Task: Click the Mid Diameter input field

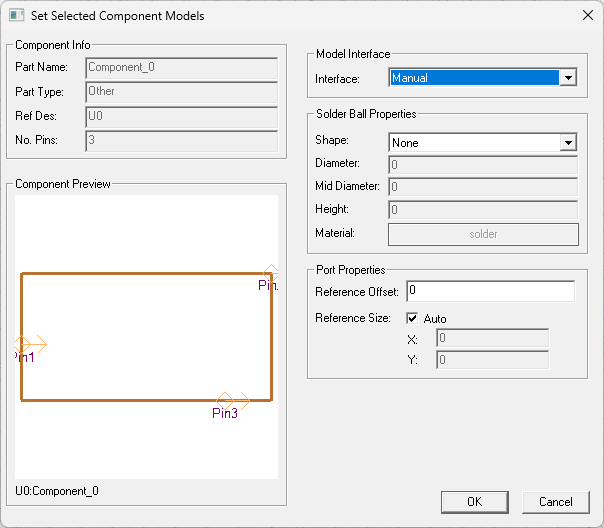Action: tap(483, 187)
